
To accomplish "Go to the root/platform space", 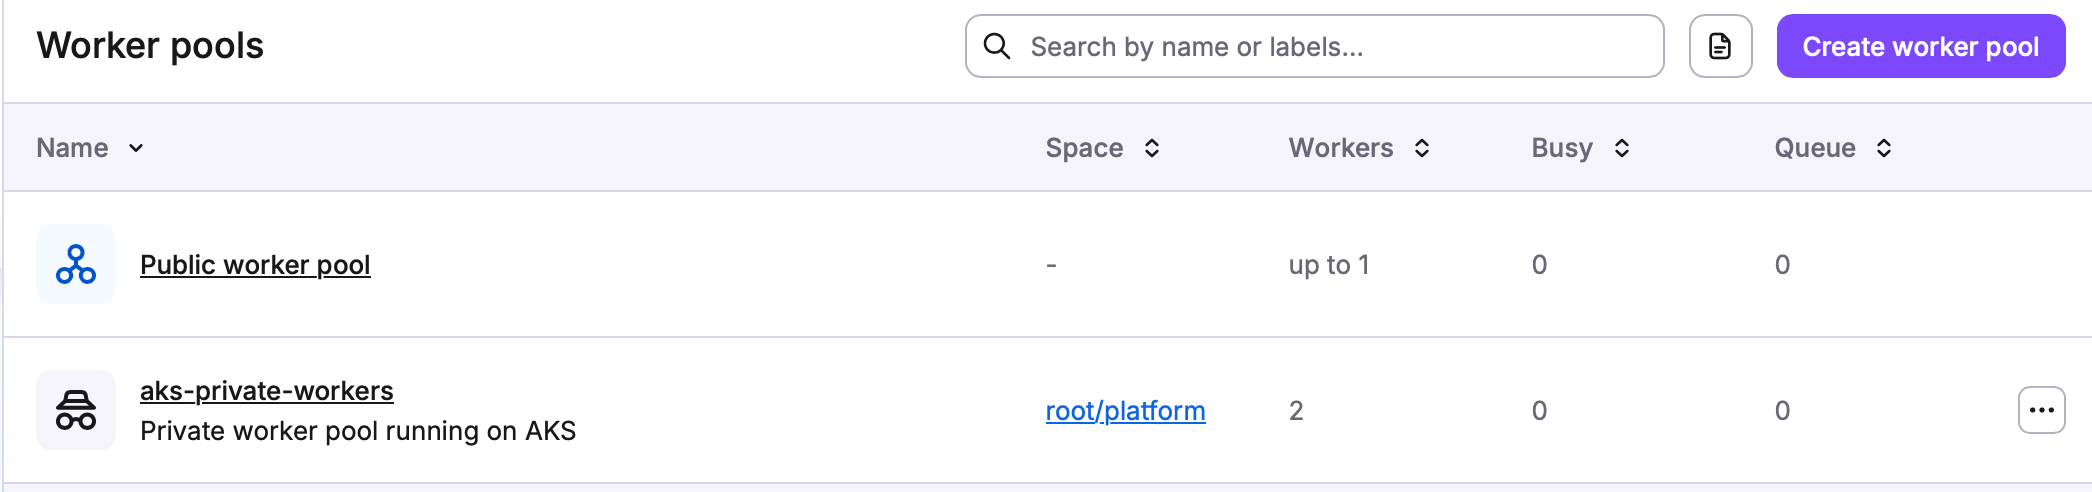I will click(1125, 411).
